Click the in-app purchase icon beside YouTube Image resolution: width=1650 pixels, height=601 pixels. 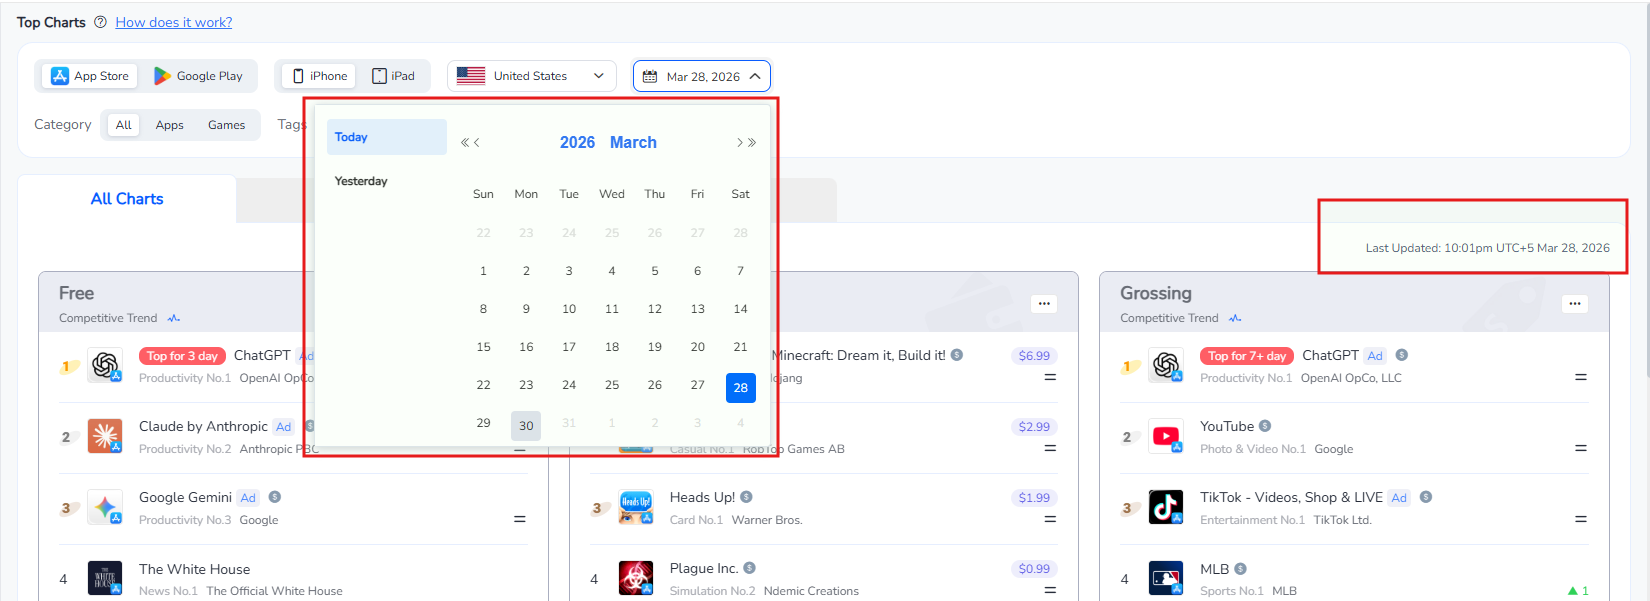[1265, 426]
